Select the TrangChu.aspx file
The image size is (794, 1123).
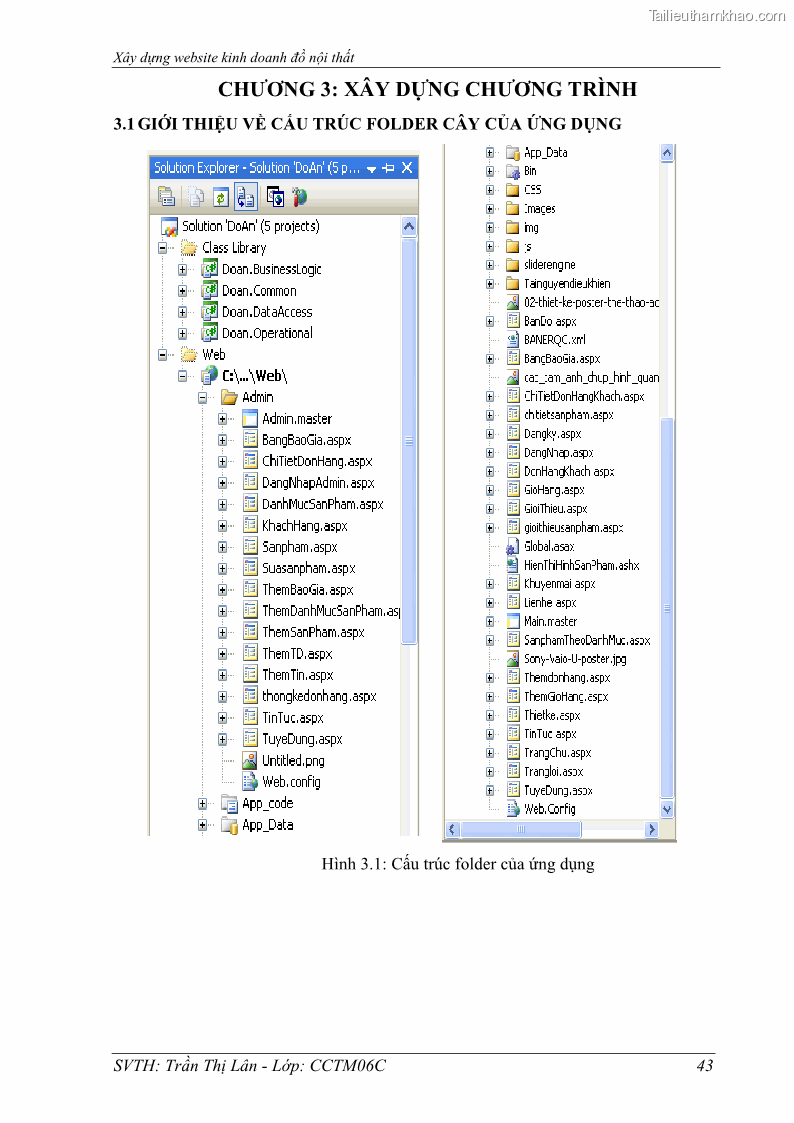(557, 753)
